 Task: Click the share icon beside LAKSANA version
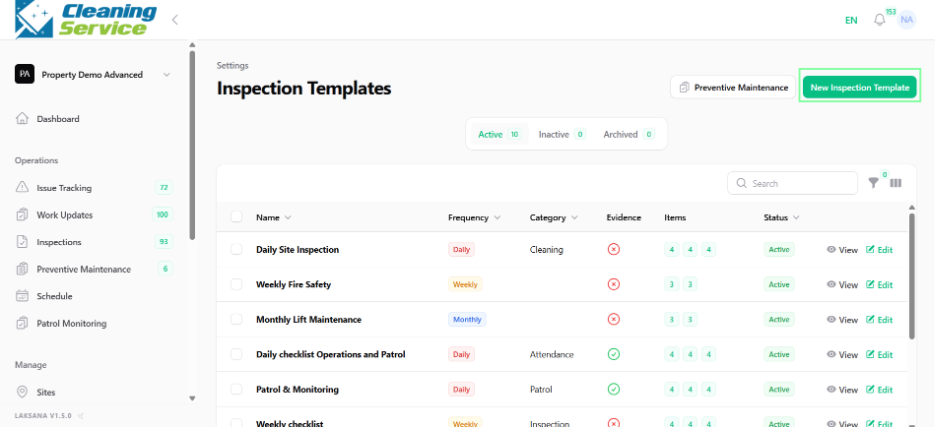pyautogui.click(x=81, y=416)
